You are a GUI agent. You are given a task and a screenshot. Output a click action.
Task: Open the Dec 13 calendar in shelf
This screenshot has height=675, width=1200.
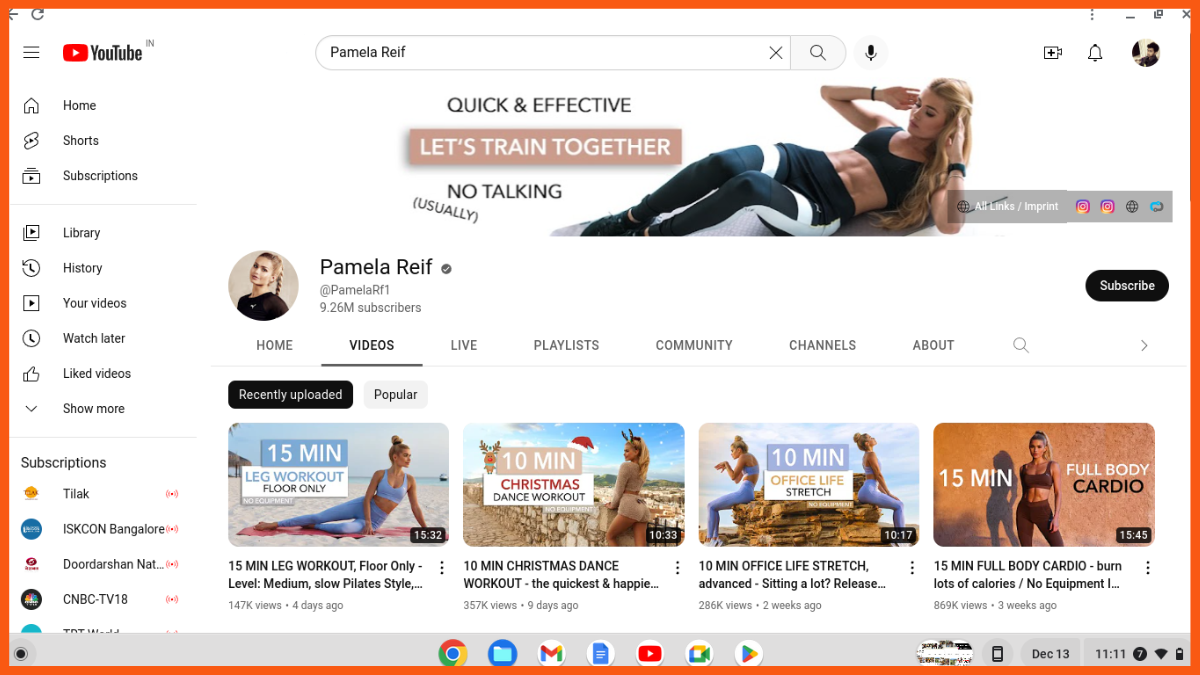(1050, 654)
